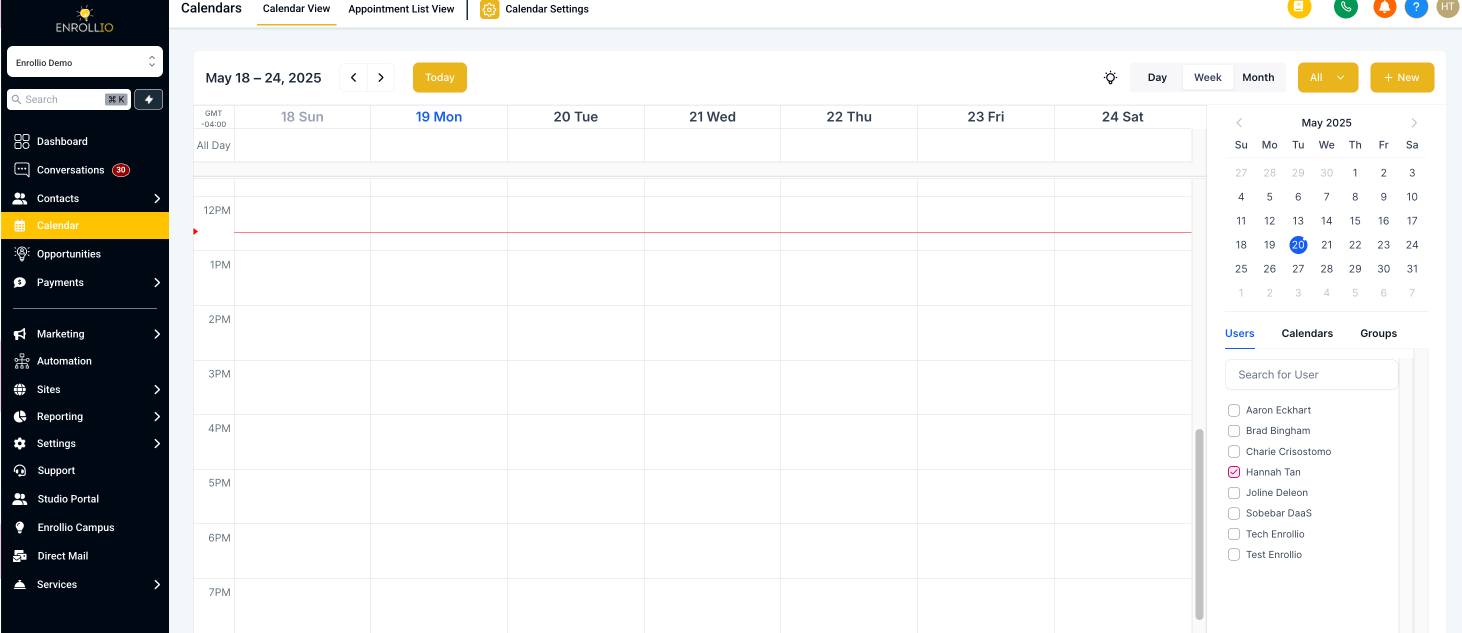Click the calendar grid vertical scrollbar
The height and width of the screenshot is (633, 1462).
pos(1200,524)
